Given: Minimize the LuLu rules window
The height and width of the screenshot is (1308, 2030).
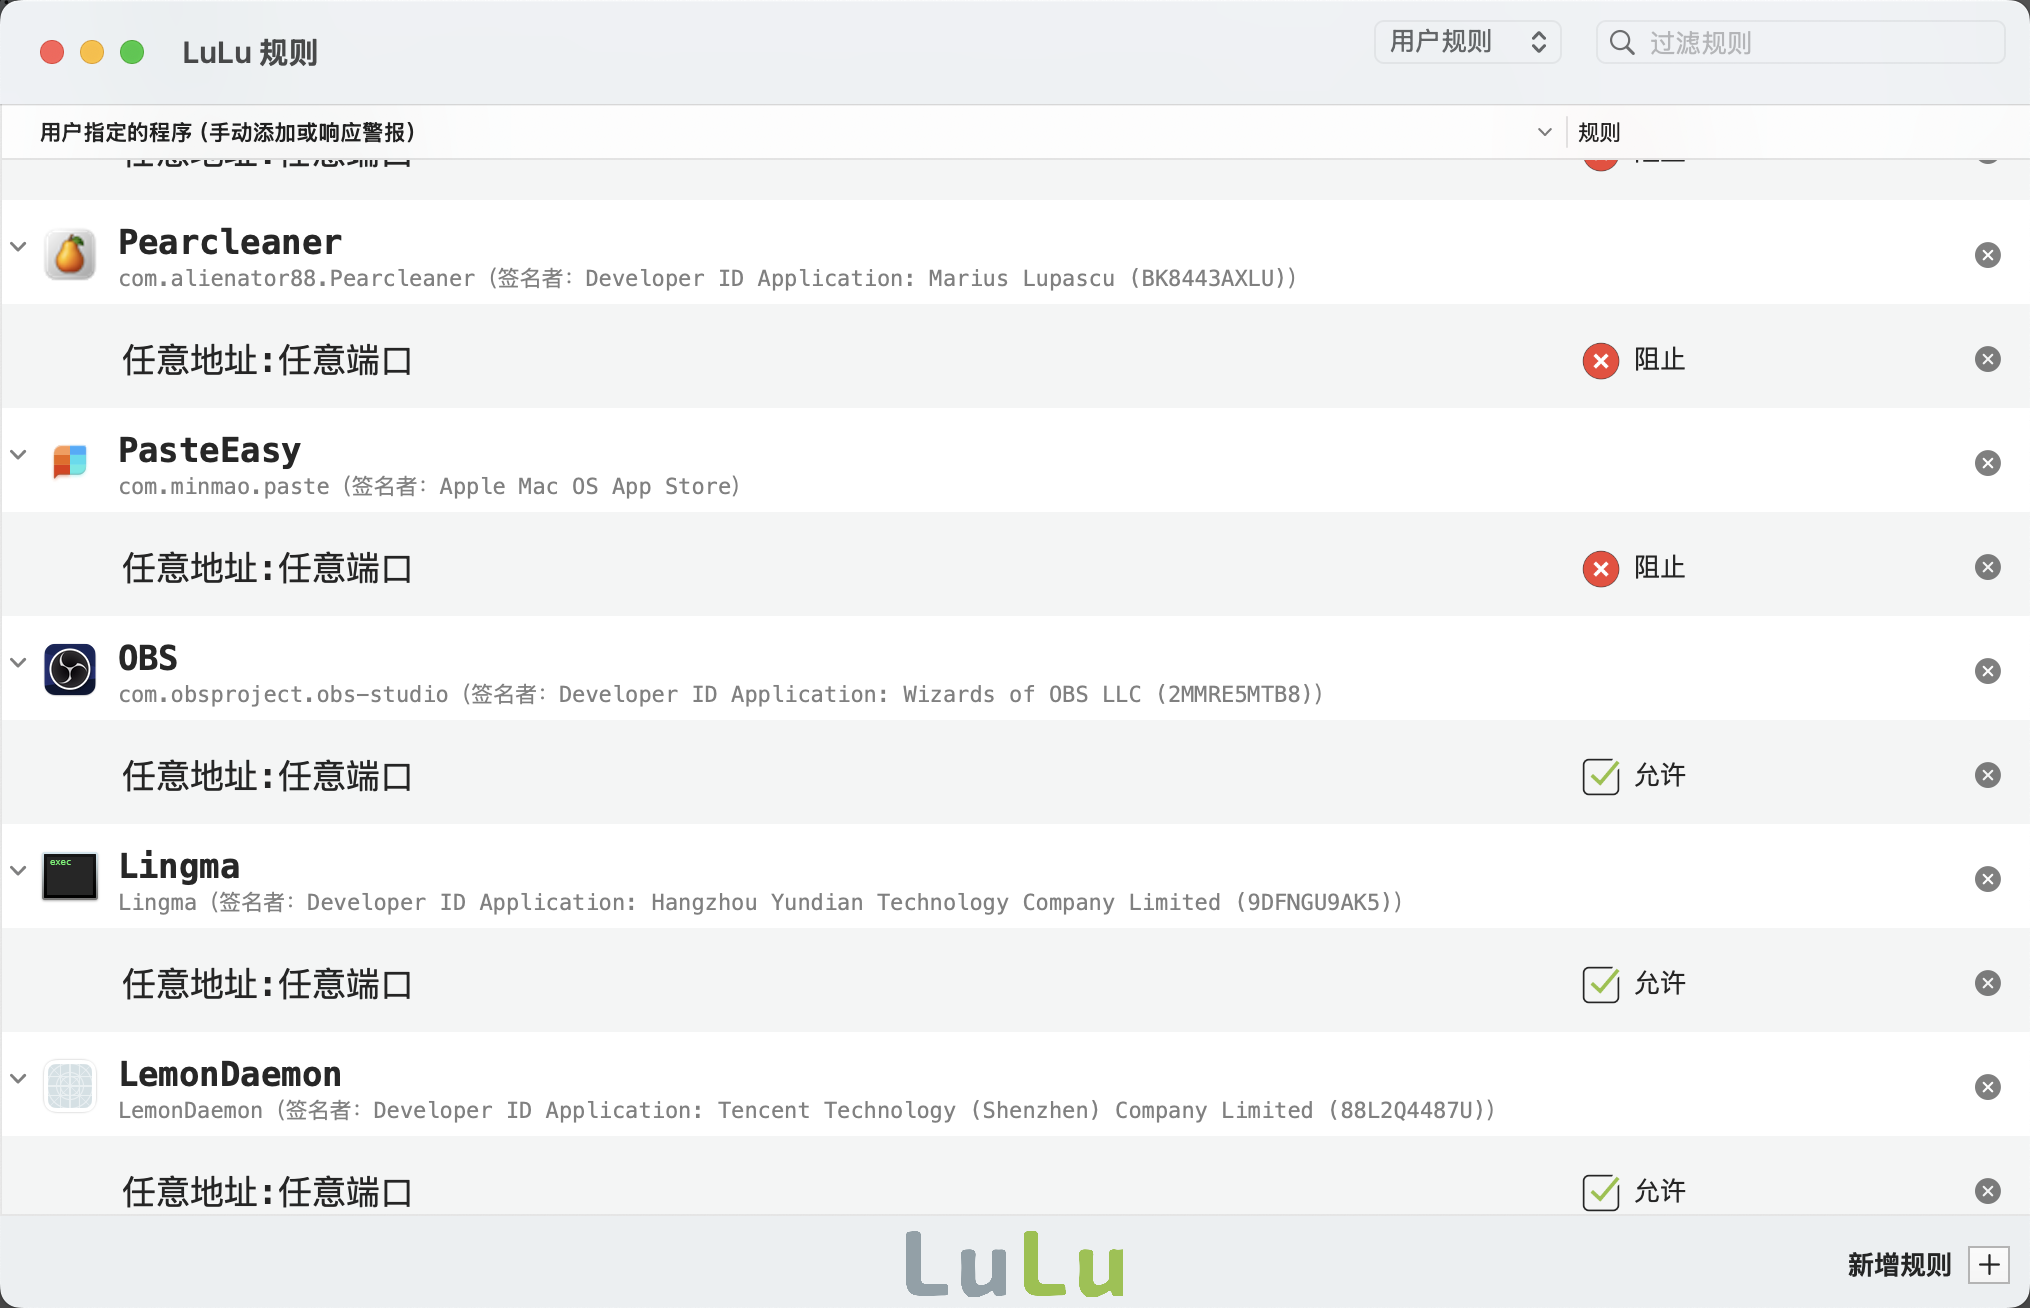Looking at the screenshot, I should pos(92,52).
